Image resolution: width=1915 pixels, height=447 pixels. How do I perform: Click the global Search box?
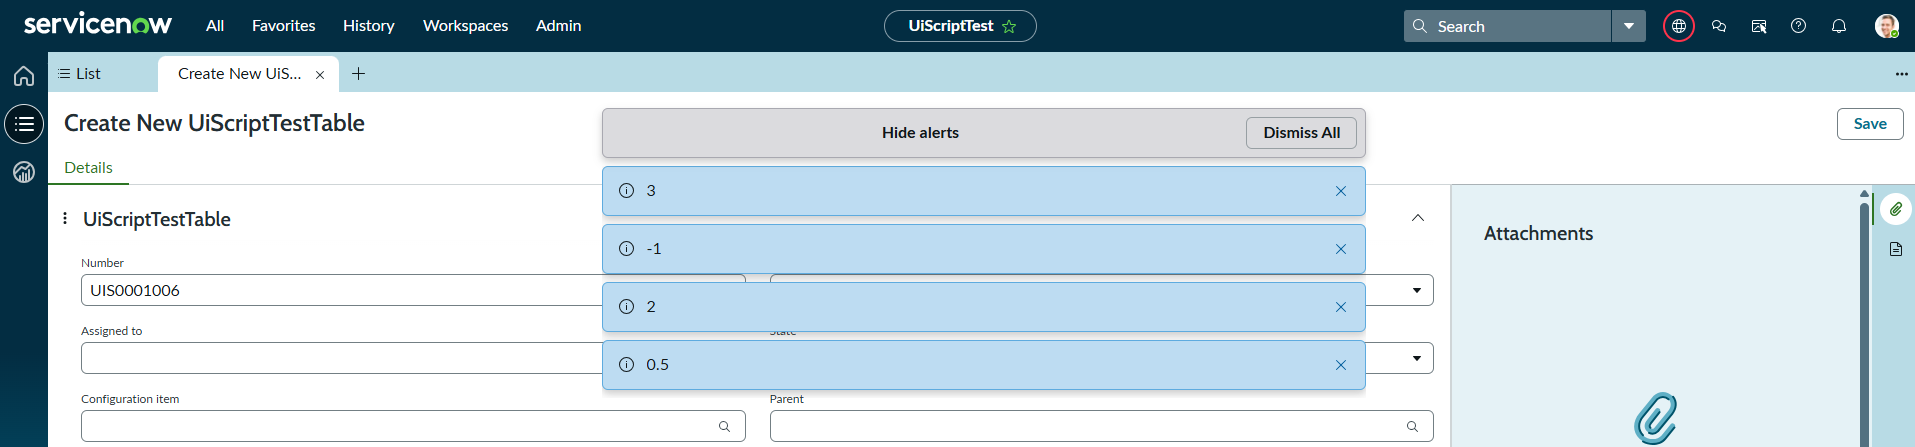(1507, 26)
